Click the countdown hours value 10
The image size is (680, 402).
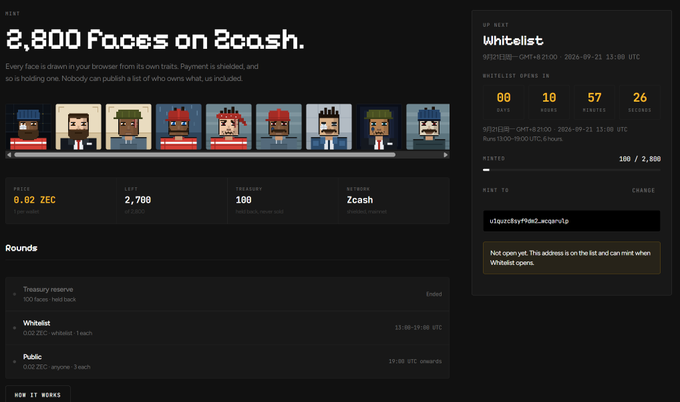pos(549,98)
